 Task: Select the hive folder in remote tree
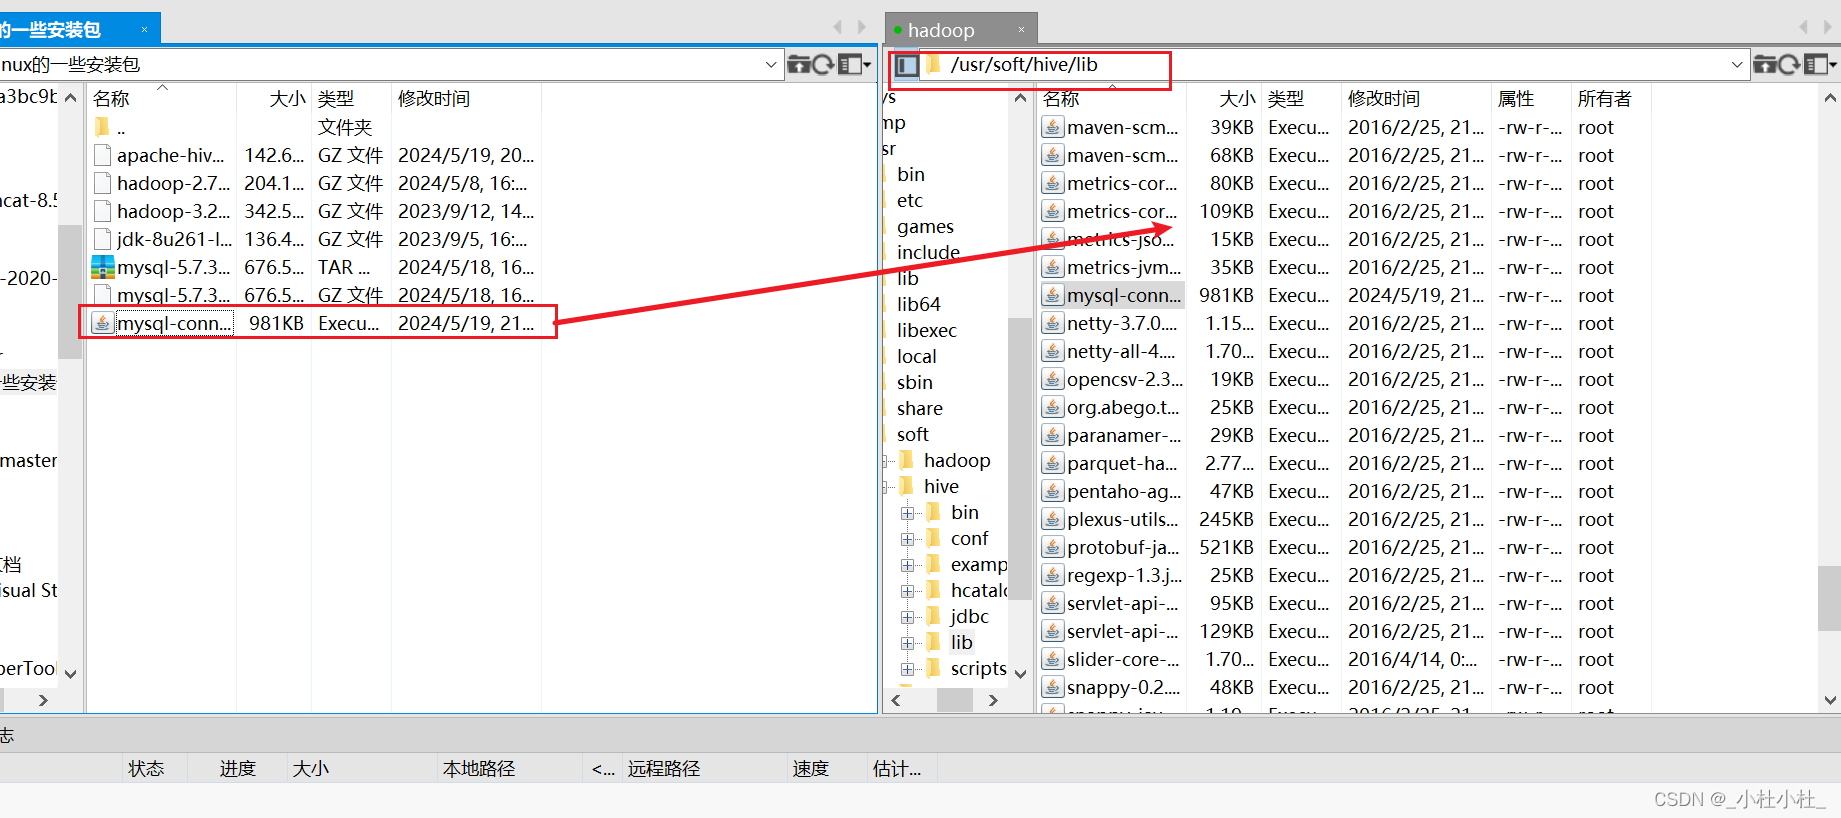(941, 486)
